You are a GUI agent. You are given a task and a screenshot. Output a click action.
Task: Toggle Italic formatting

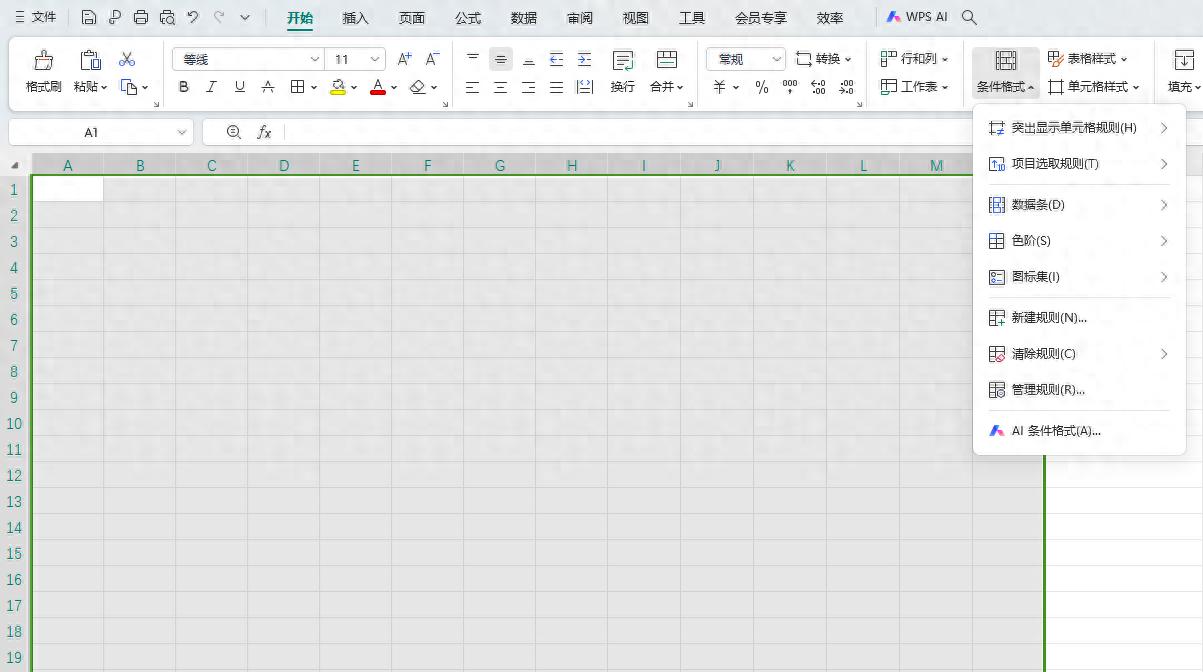pyautogui.click(x=211, y=87)
